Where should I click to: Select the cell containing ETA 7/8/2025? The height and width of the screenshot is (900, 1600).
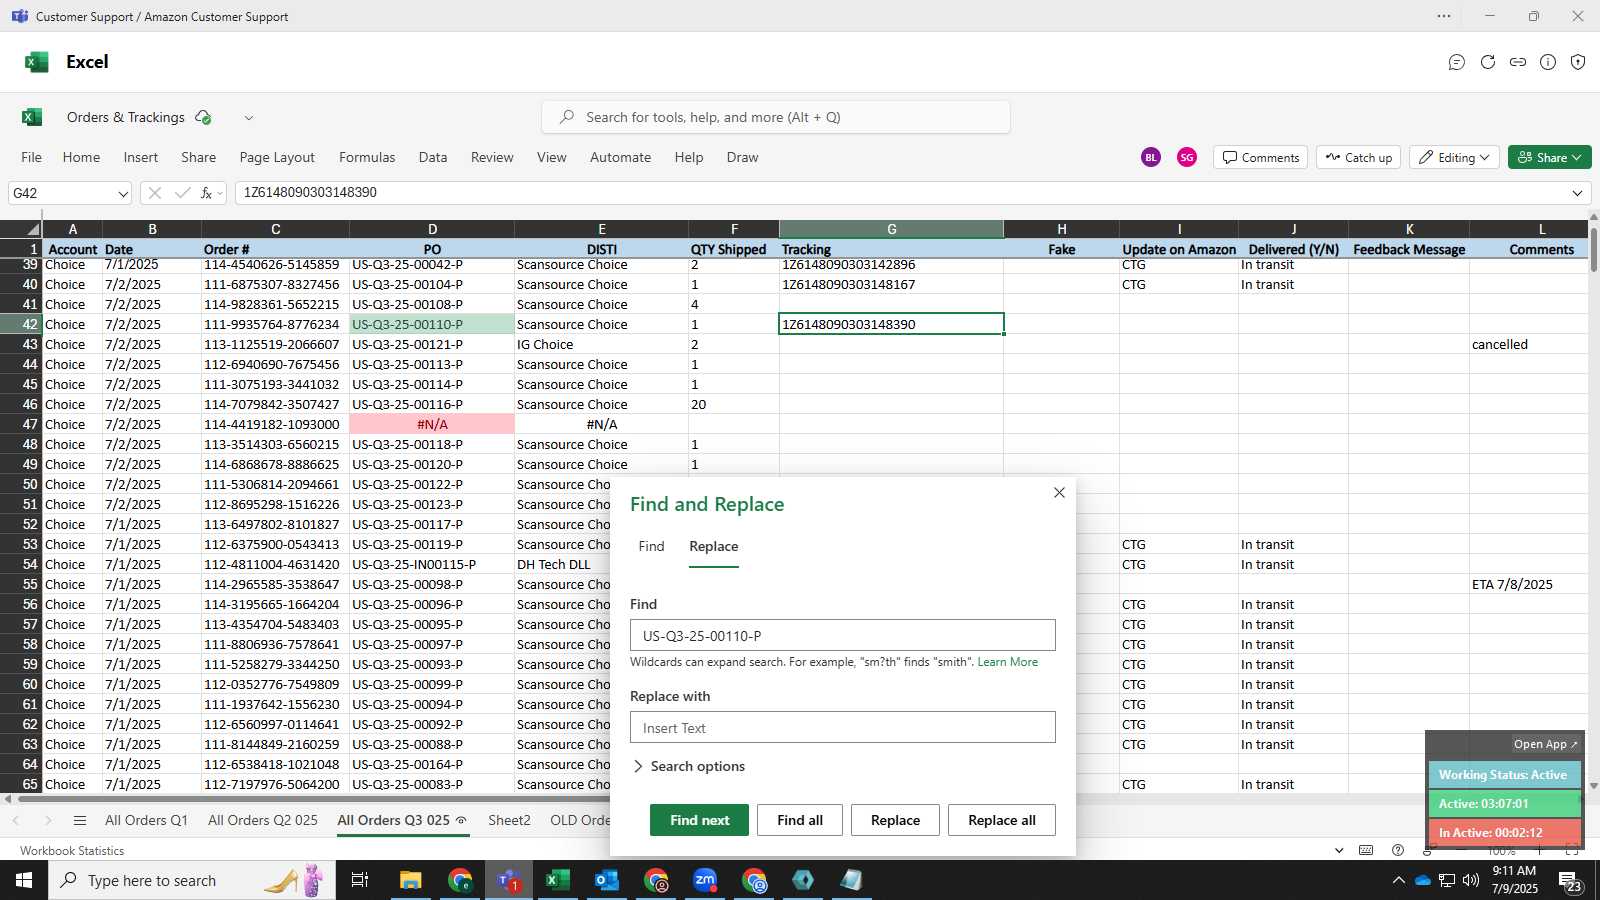[x=1527, y=584]
